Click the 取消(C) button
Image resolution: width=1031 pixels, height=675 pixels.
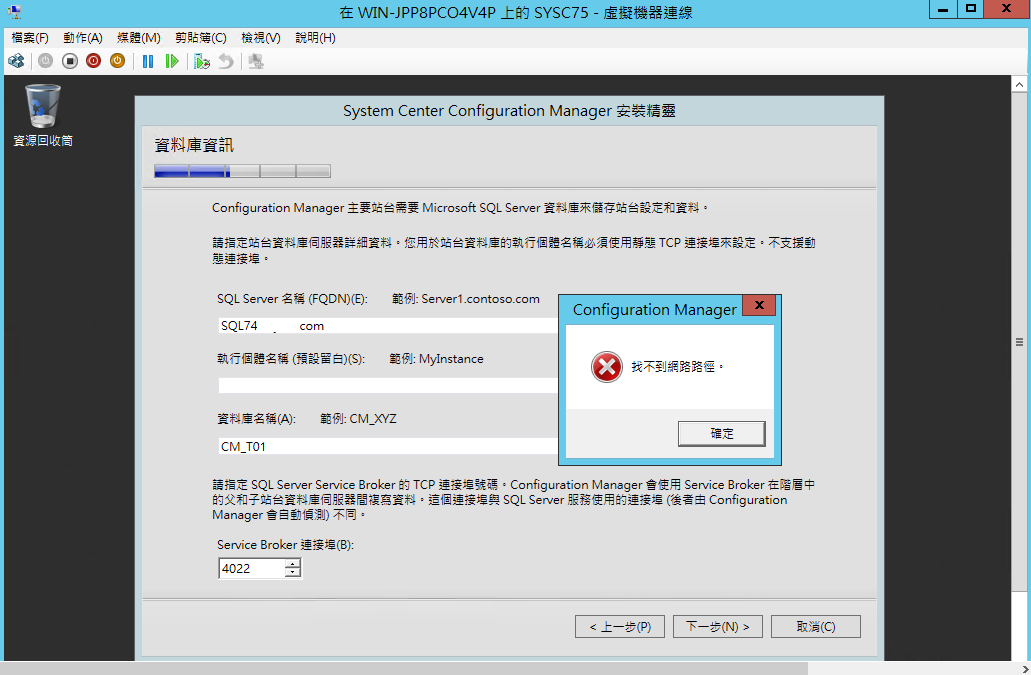(x=815, y=626)
